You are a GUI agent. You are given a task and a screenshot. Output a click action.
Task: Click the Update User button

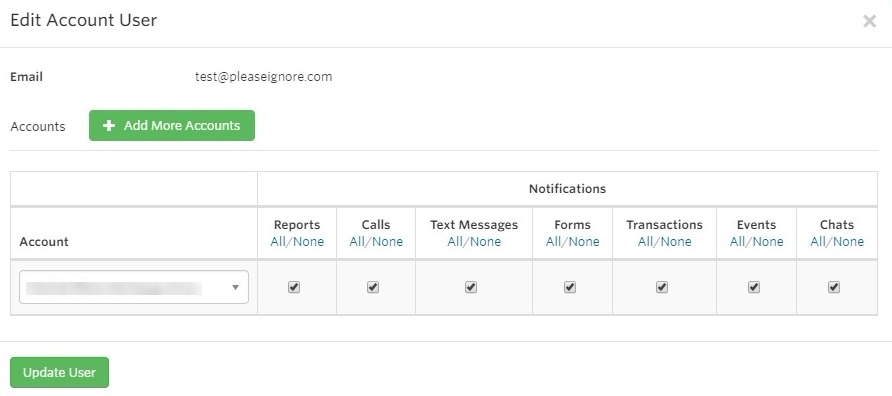pyautogui.click(x=59, y=373)
